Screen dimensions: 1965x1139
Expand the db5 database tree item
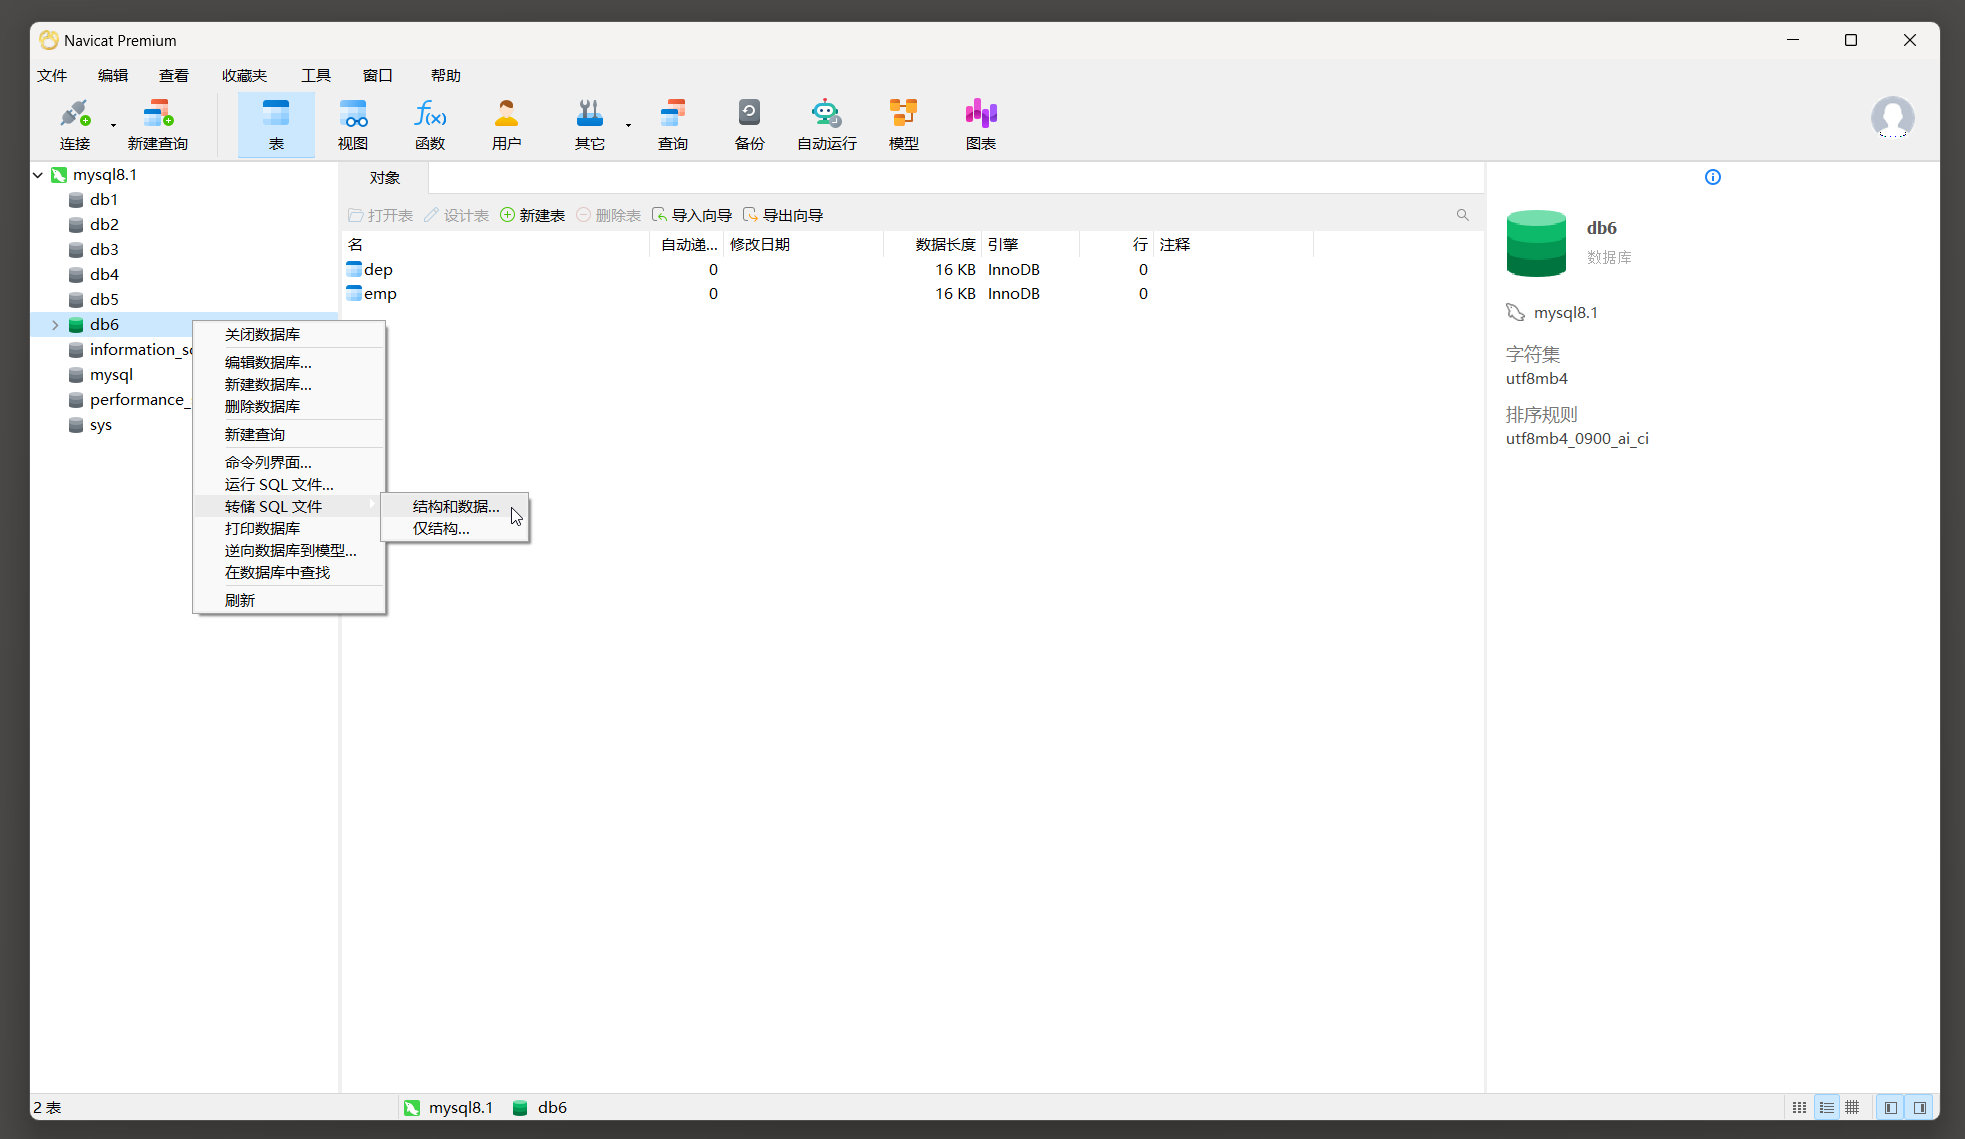point(104,298)
